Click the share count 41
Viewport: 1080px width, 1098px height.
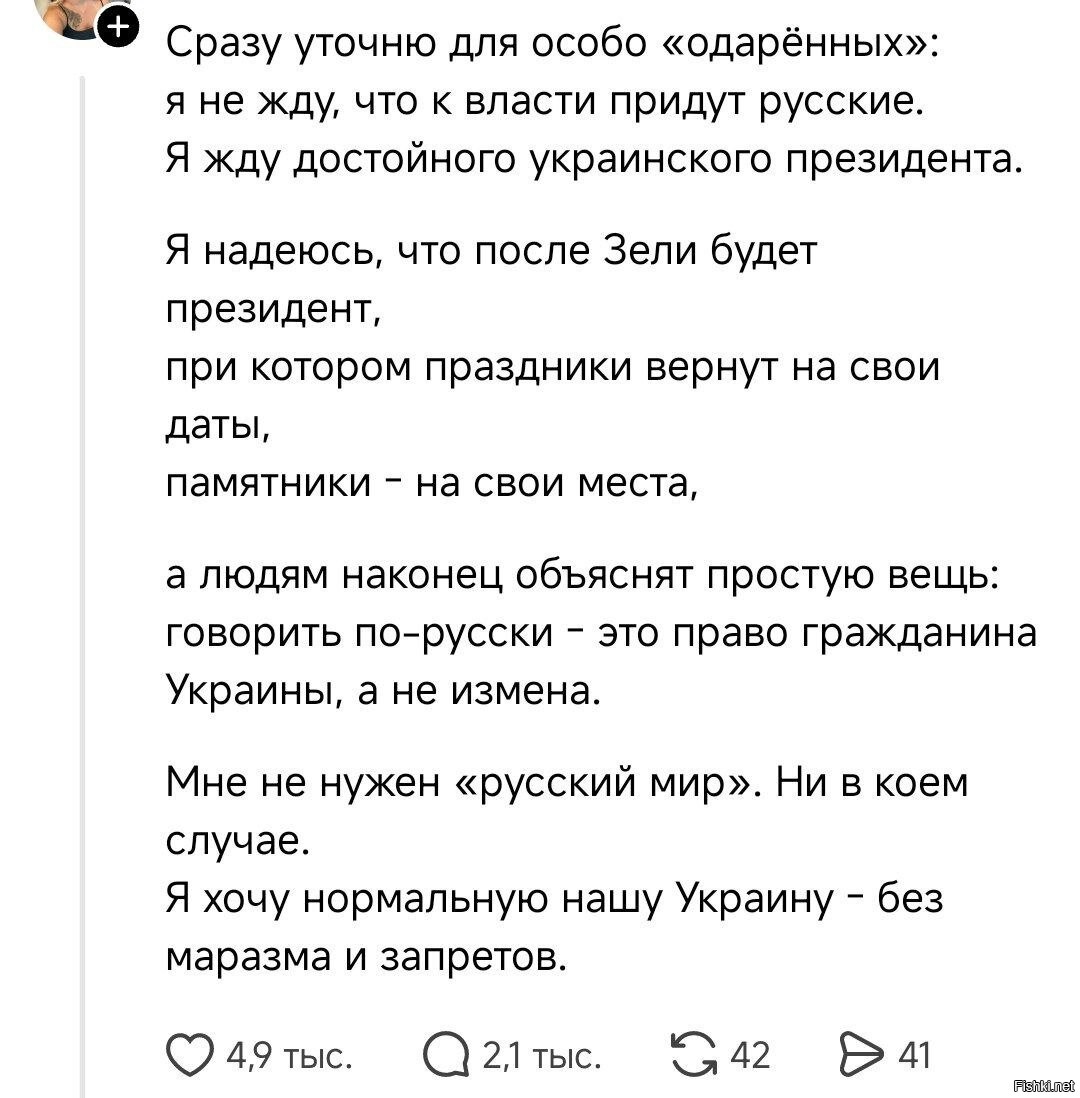(x=915, y=1056)
